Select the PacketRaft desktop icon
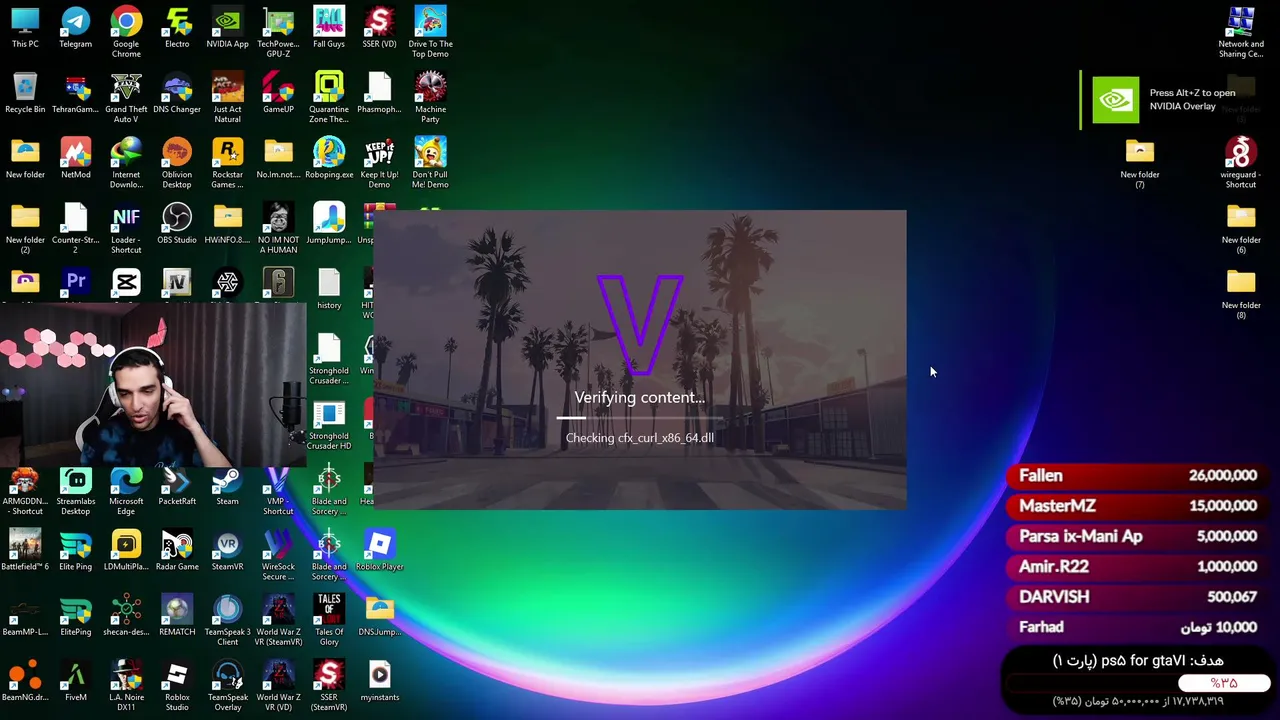Viewport: 1280px width, 720px height. 177,485
